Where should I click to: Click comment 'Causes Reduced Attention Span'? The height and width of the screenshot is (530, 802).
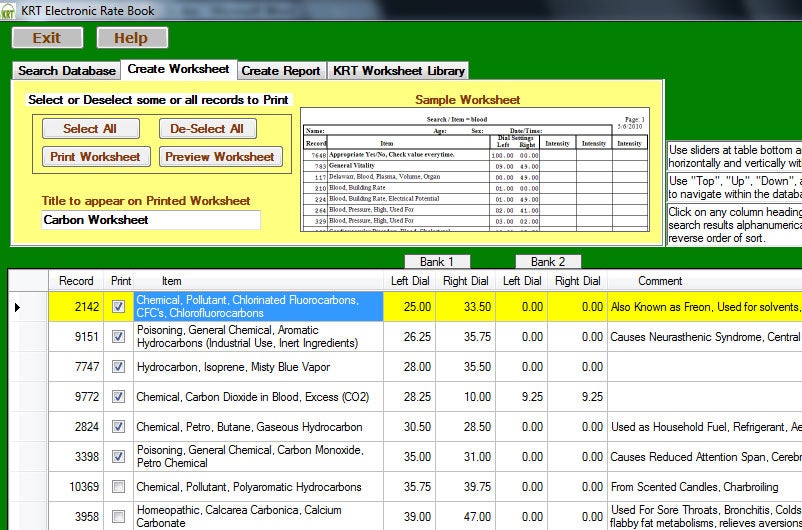705,456
